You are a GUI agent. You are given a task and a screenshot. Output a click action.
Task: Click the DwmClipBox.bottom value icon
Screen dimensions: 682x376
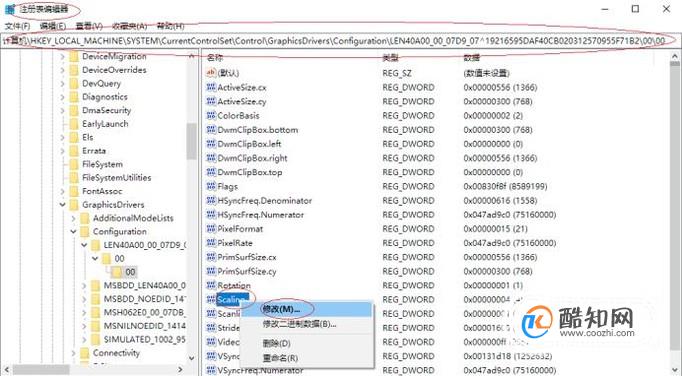pos(211,130)
